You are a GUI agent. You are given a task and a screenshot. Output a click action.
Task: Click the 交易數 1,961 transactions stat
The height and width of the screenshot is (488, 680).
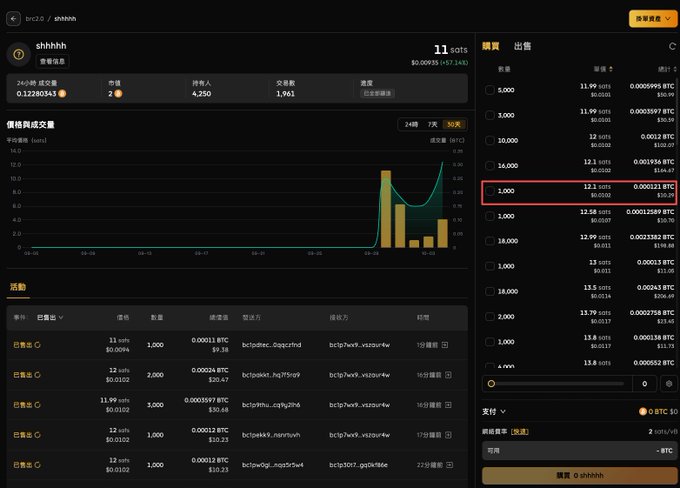(285, 88)
